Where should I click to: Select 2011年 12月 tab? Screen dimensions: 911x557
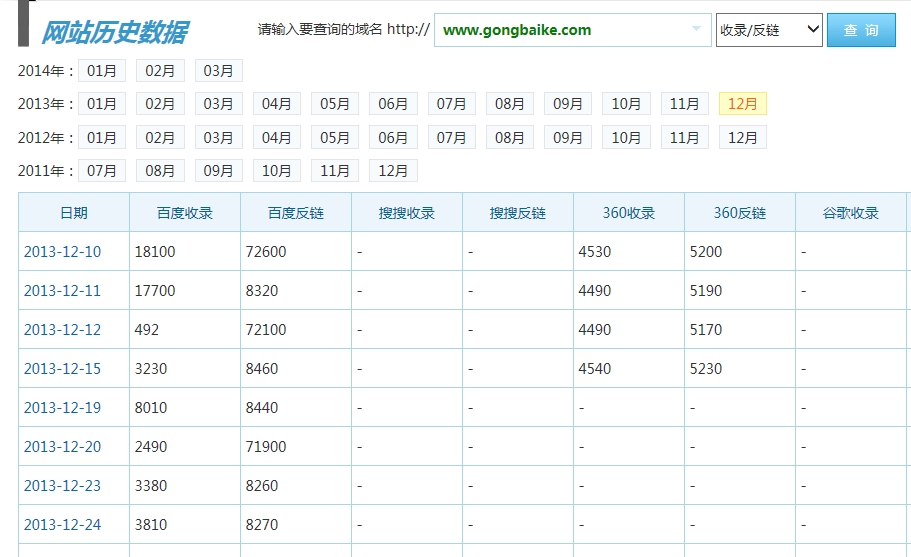[393, 171]
